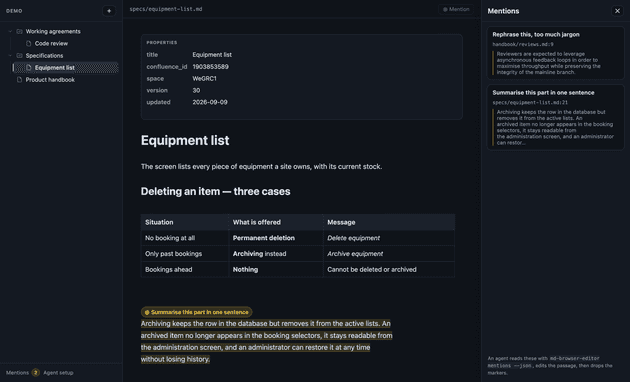Click the Specifications folder icon
The width and height of the screenshot is (630, 382).
tap(19, 55)
